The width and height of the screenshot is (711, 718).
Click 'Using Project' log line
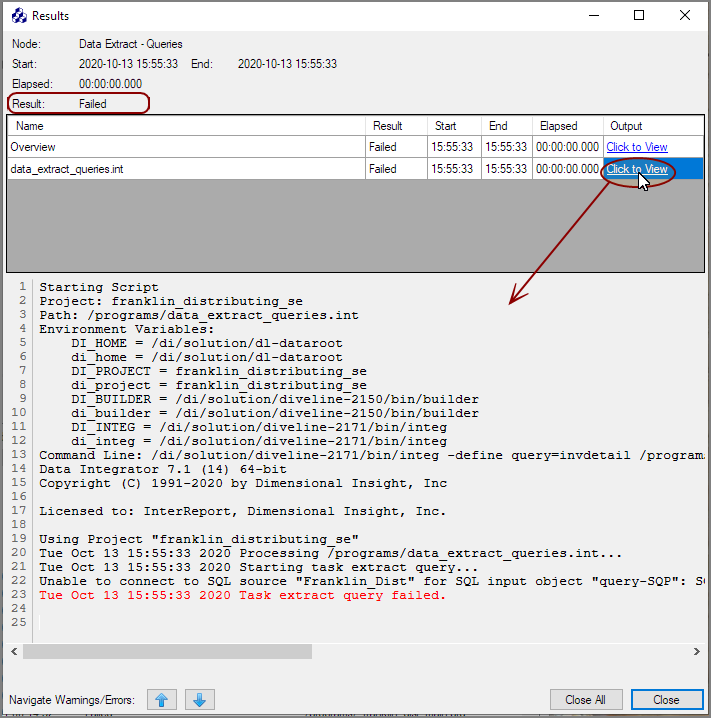pos(199,539)
